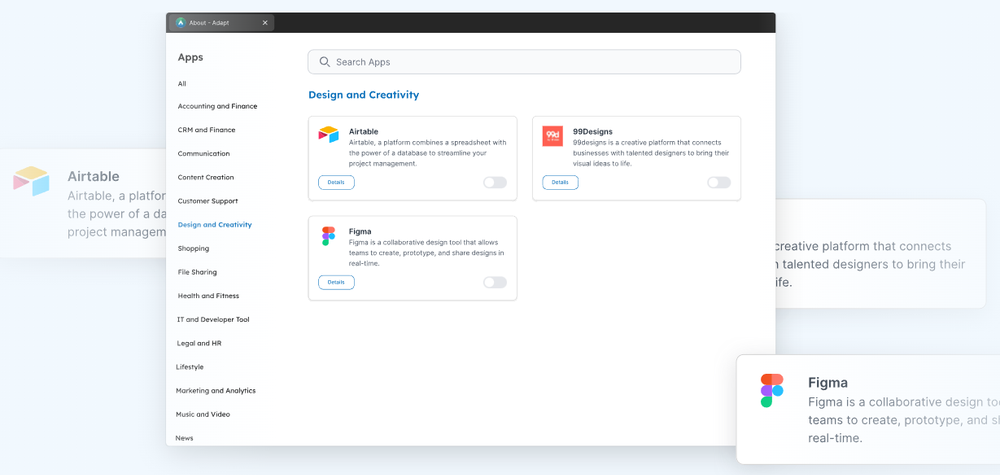The image size is (1000, 475).
Task: Select IT and Developer Tool category
Action: coord(213,319)
